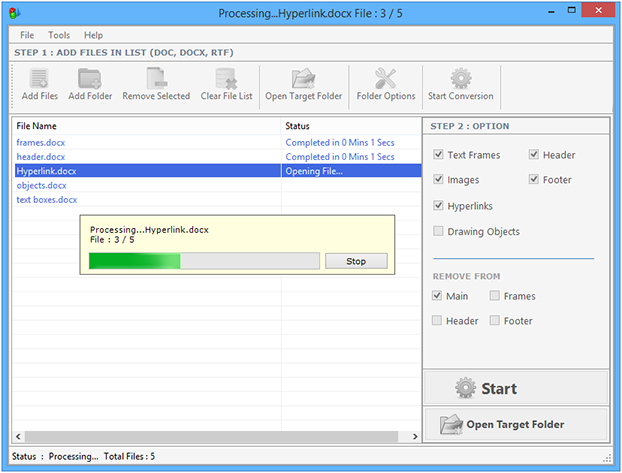
Task: Toggle the Text Frames checkbox
Action: (x=438, y=154)
